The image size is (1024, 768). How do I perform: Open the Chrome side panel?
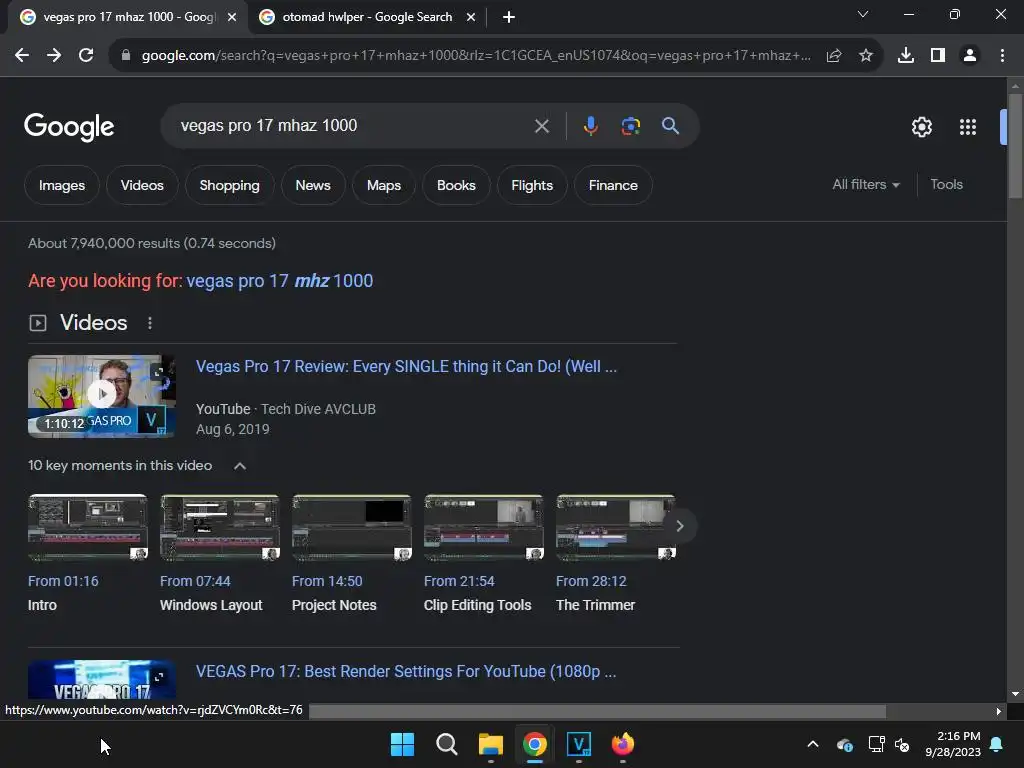(937, 56)
